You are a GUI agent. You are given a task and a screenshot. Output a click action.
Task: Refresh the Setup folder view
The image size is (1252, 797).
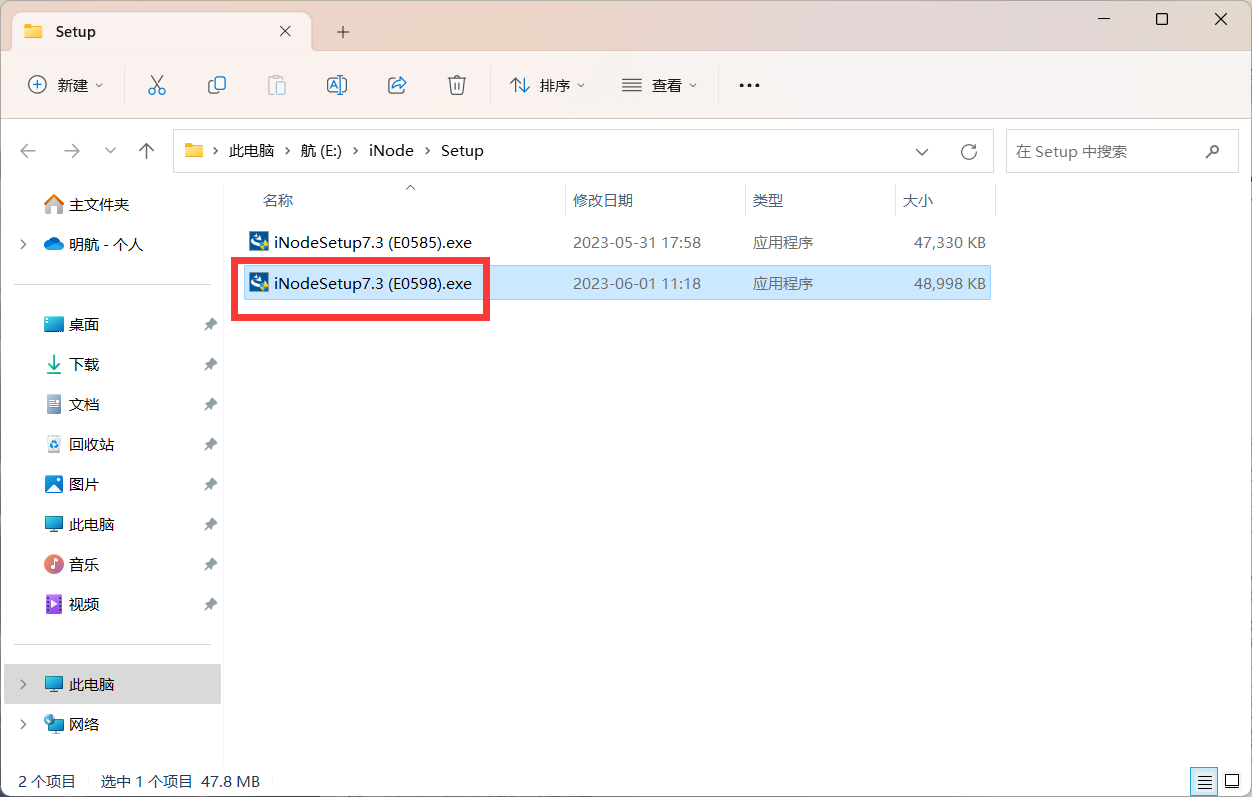click(968, 151)
